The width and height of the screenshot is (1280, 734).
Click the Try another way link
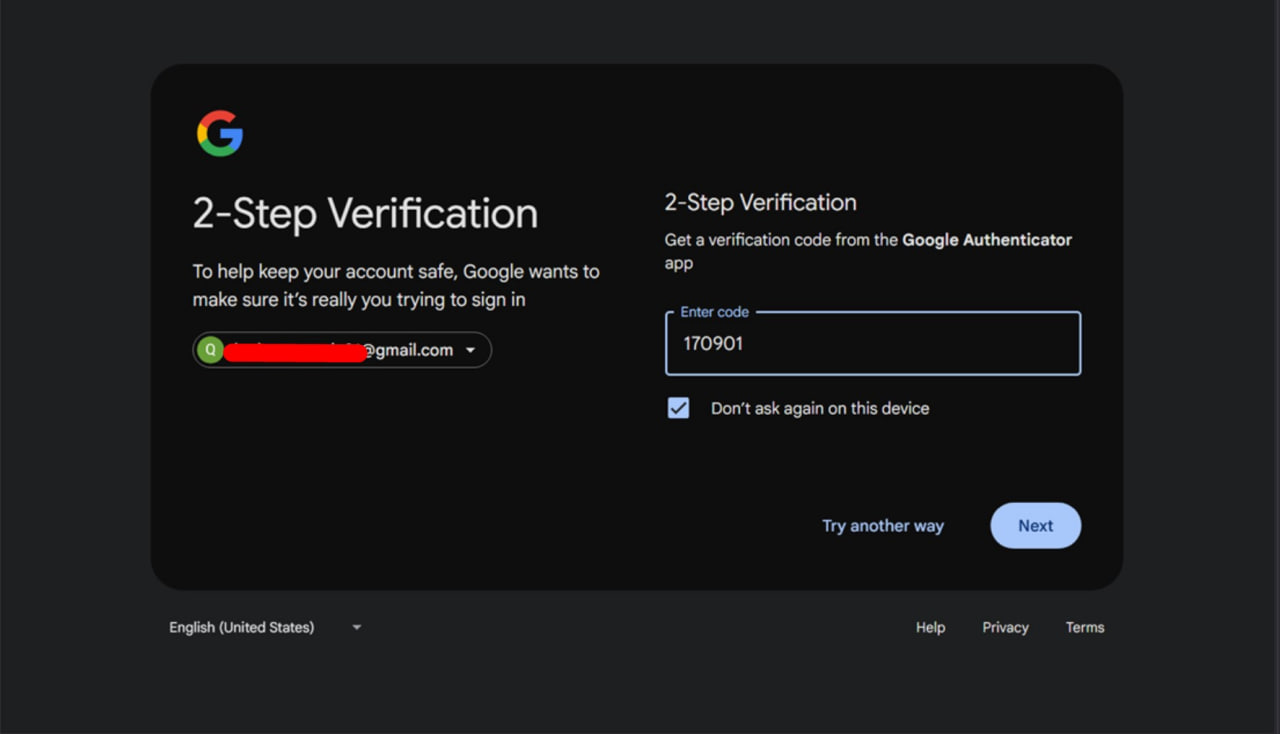tap(882, 526)
